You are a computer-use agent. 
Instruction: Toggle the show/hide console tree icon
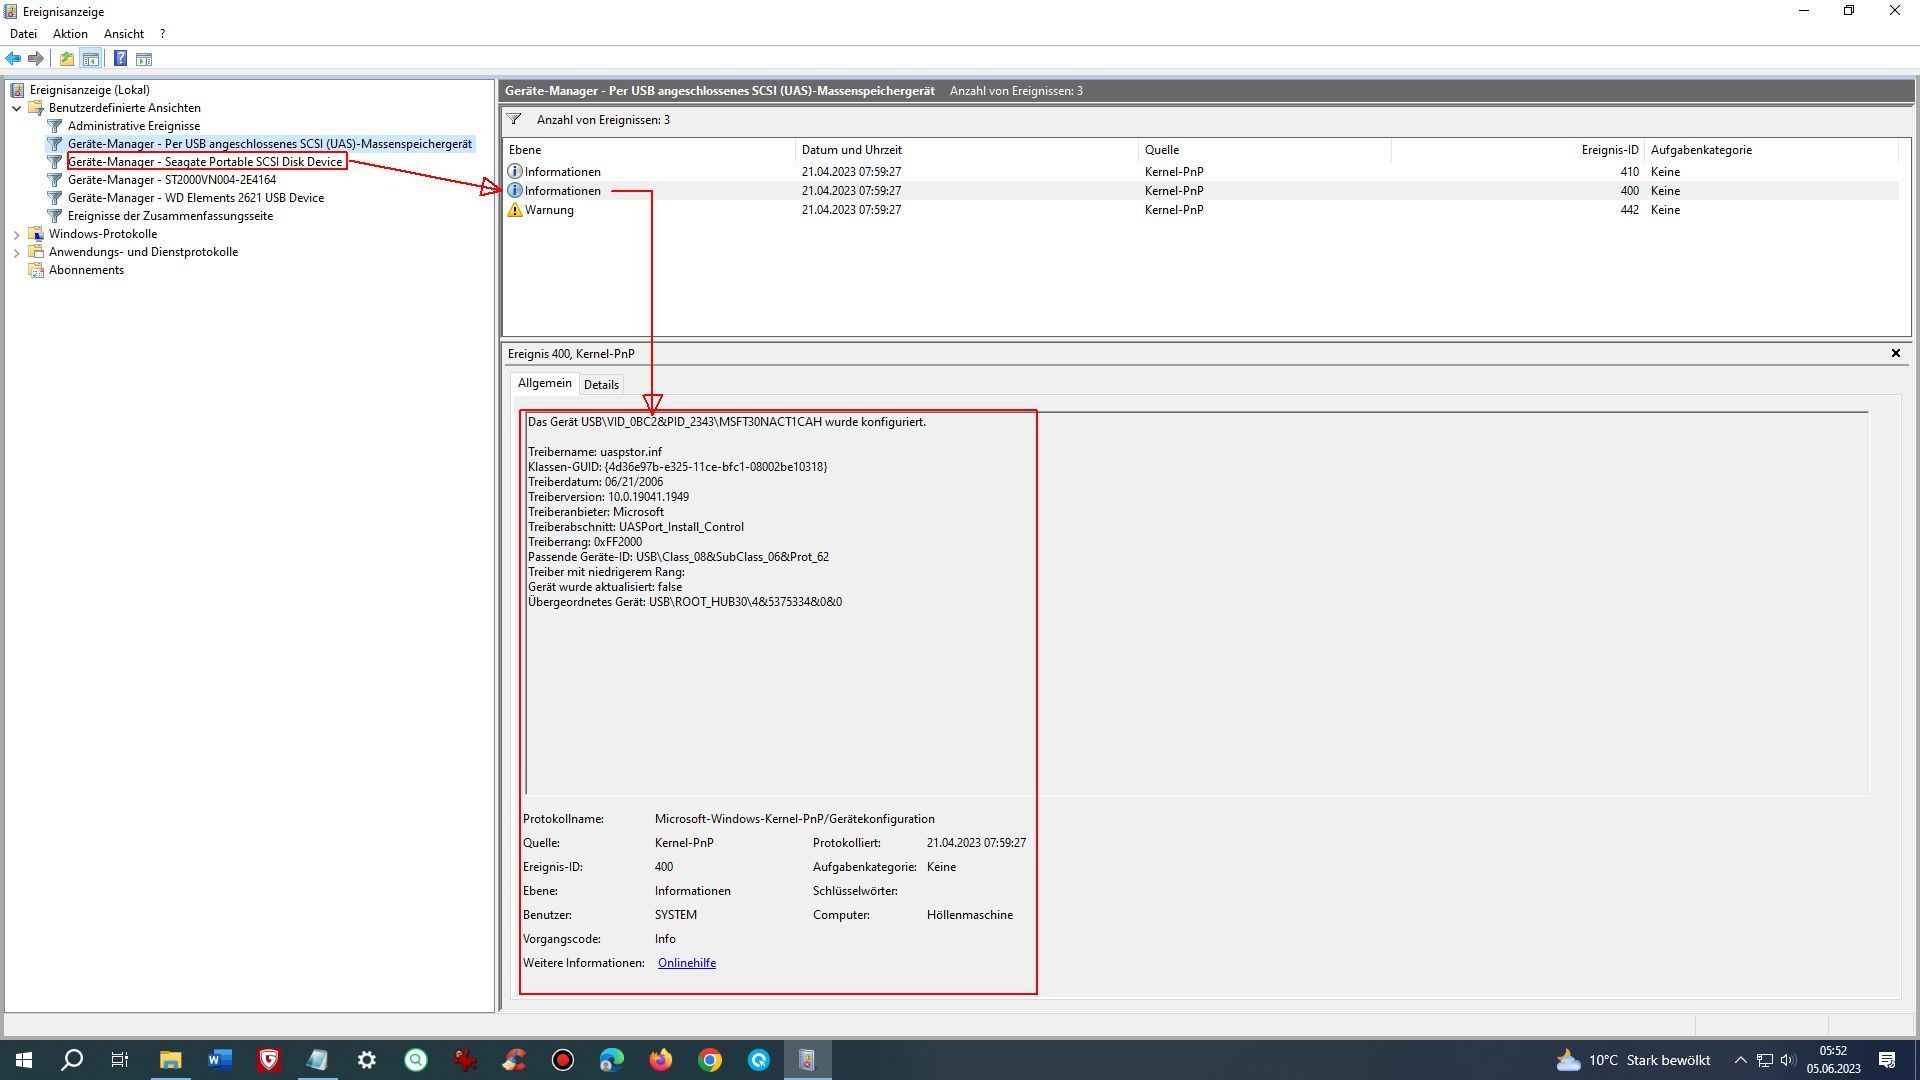click(91, 59)
